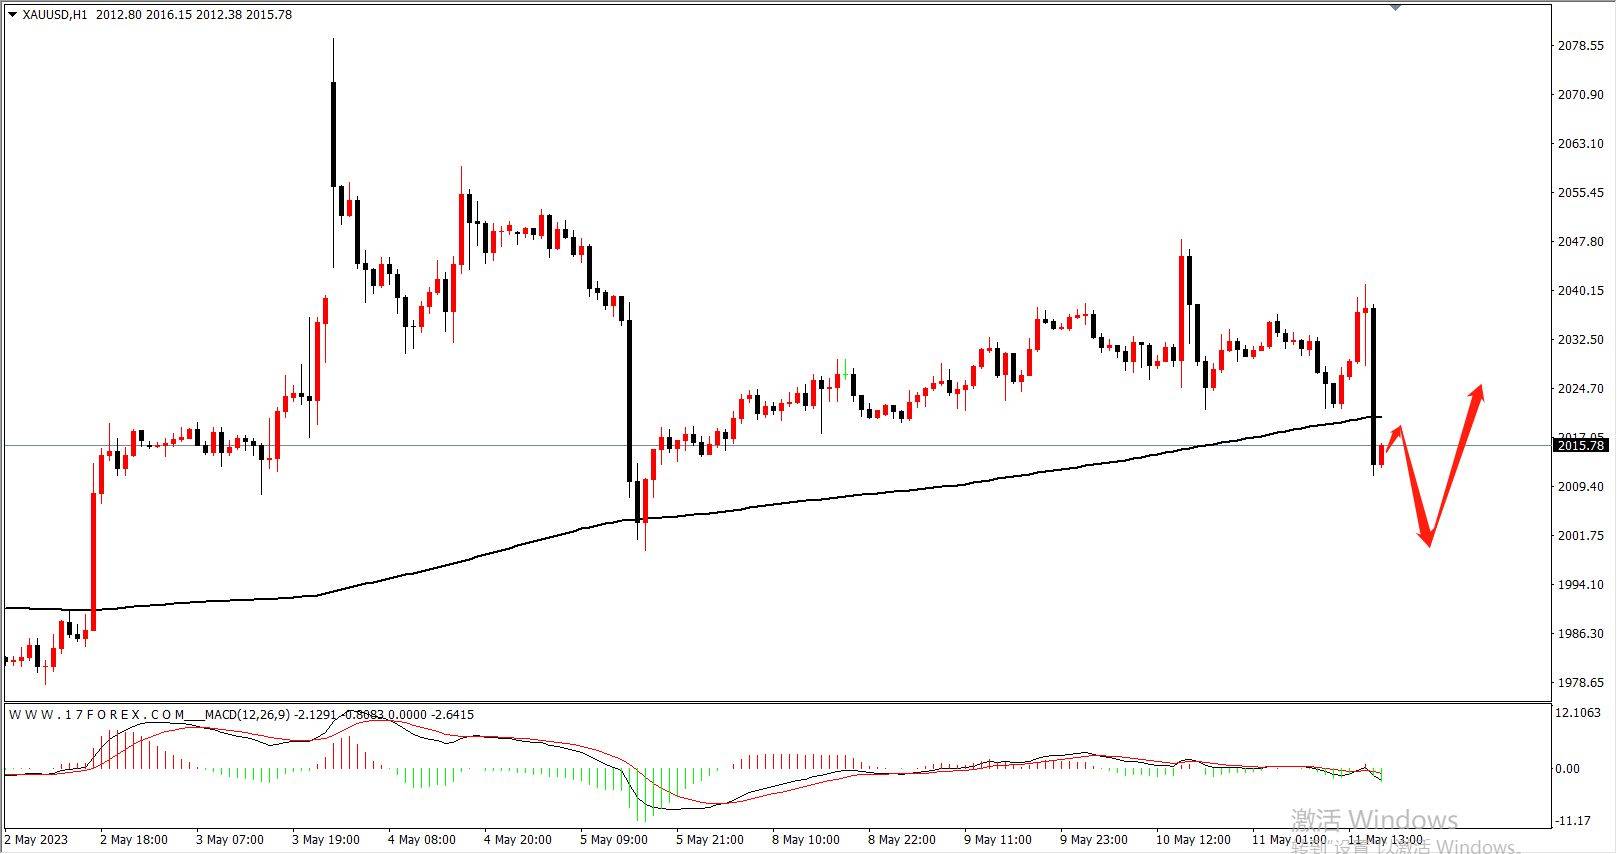Click the high price value 2016.15 in the header

tap(170, 15)
